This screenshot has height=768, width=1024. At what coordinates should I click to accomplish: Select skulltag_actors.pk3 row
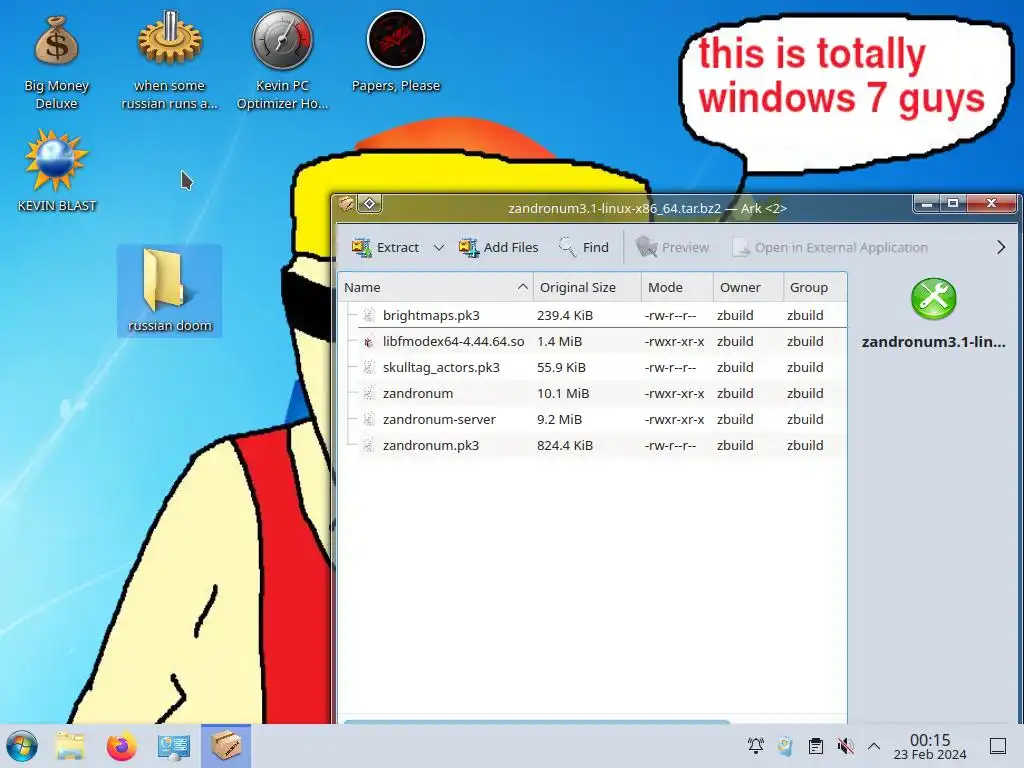(593, 368)
